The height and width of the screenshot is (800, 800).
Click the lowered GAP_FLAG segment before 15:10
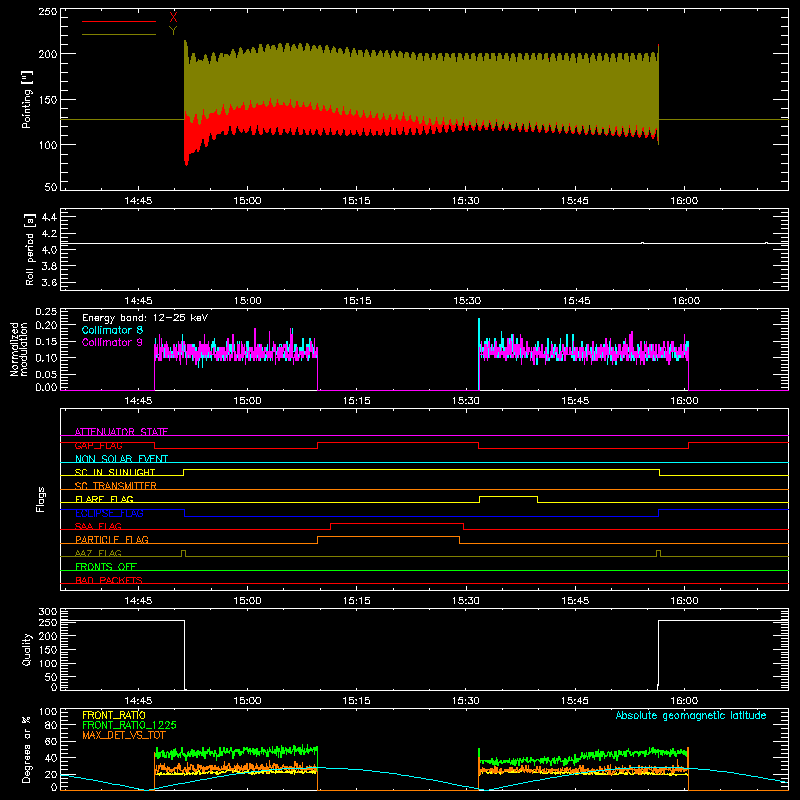coord(236,448)
